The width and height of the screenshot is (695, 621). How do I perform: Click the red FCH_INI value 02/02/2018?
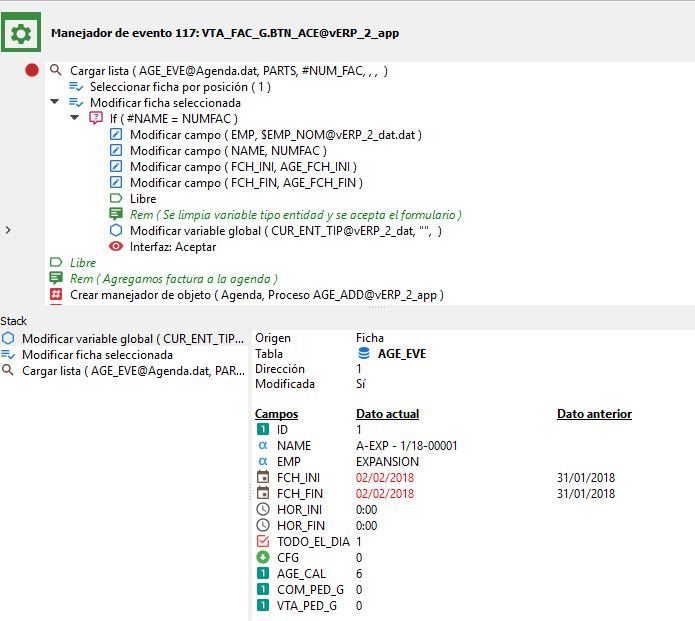tap(384, 478)
